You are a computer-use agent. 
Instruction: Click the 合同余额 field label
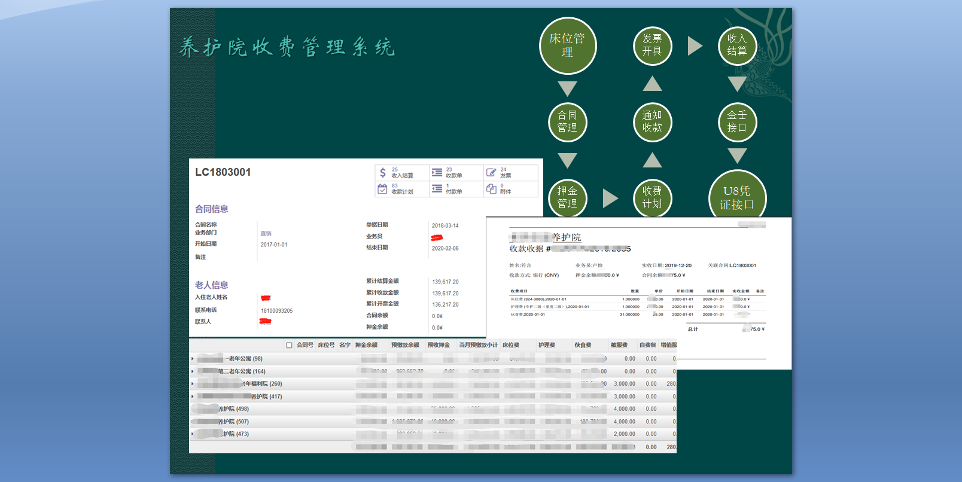coord(377,315)
